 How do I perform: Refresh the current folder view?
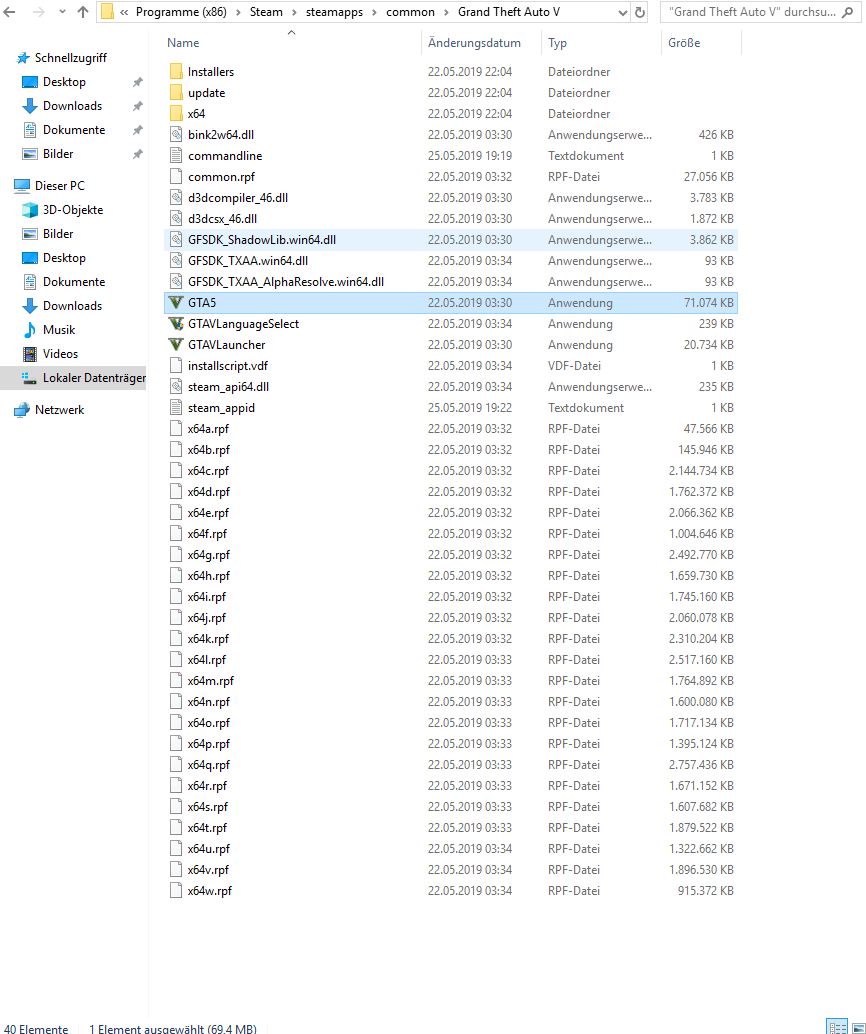(x=640, y=12)
